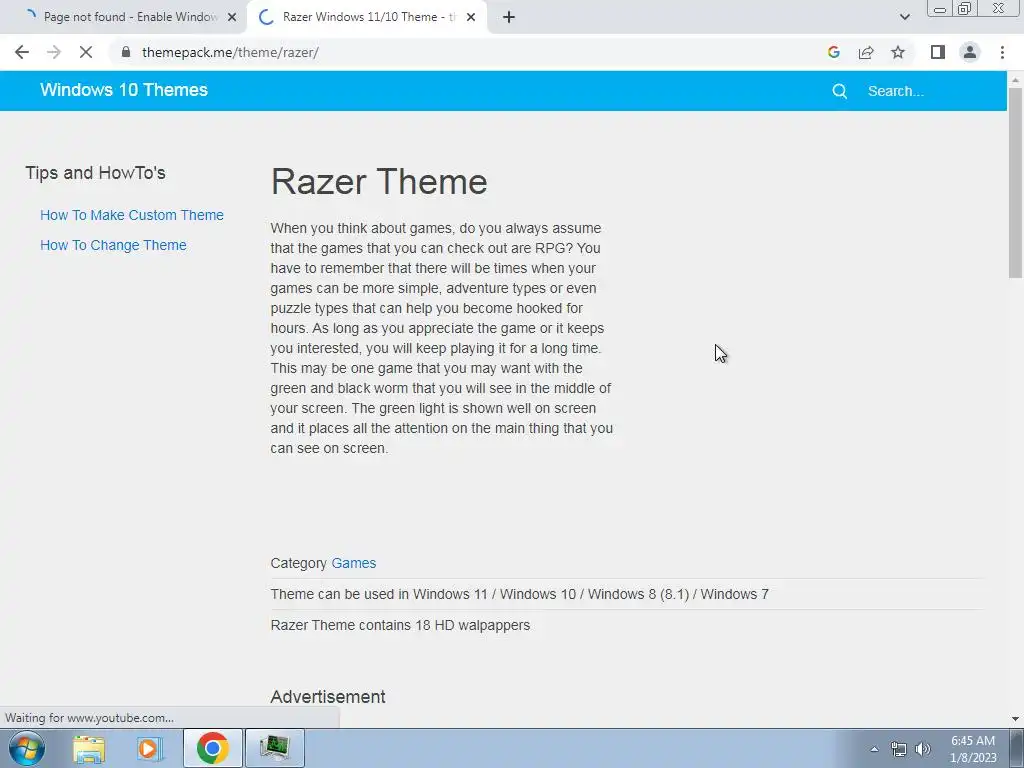
Task: Share this page icon
Action: click(866, 52)
